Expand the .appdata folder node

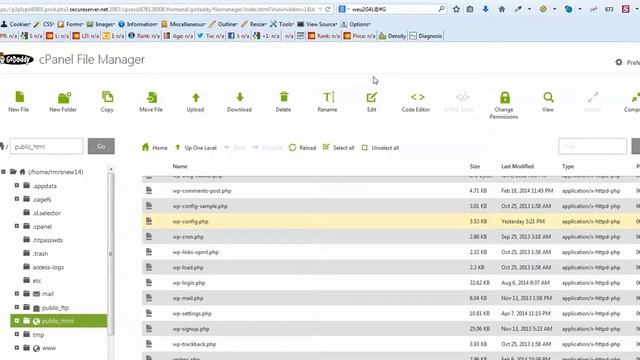coord(17,185)
